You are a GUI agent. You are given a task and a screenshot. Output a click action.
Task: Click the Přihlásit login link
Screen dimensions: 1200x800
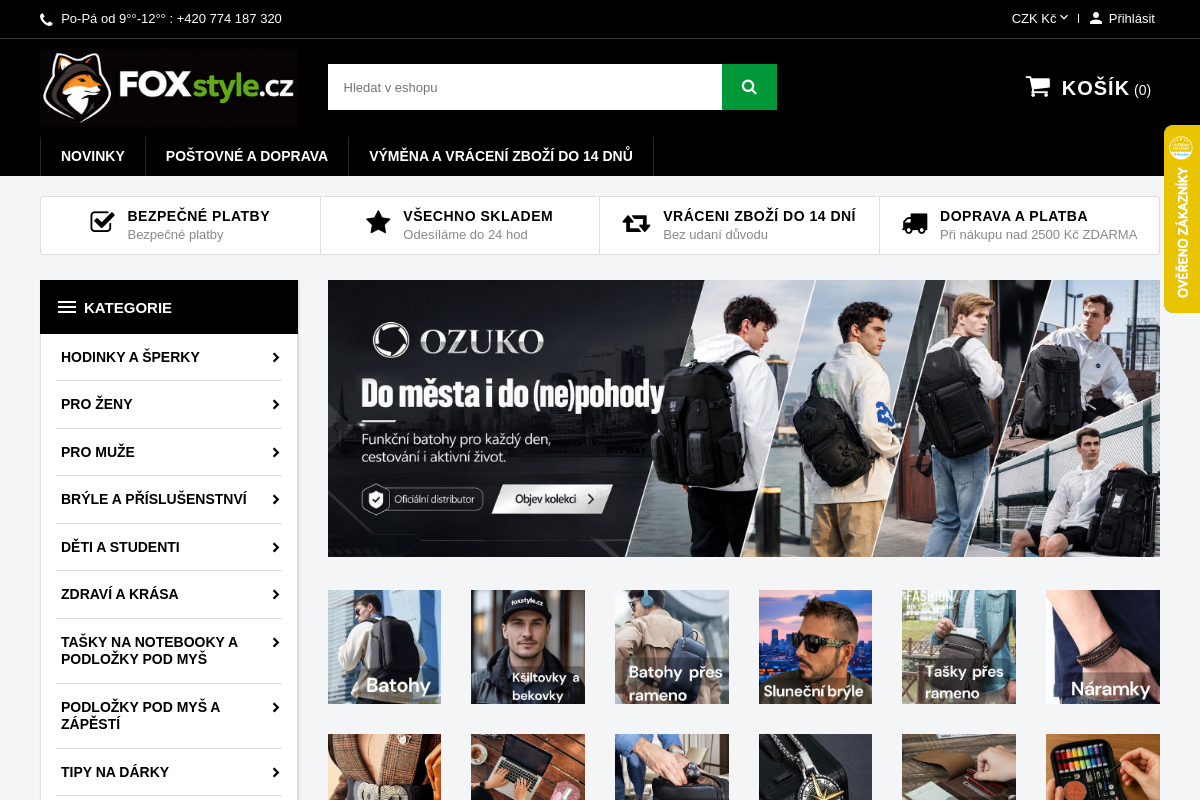pos(1131,18)
